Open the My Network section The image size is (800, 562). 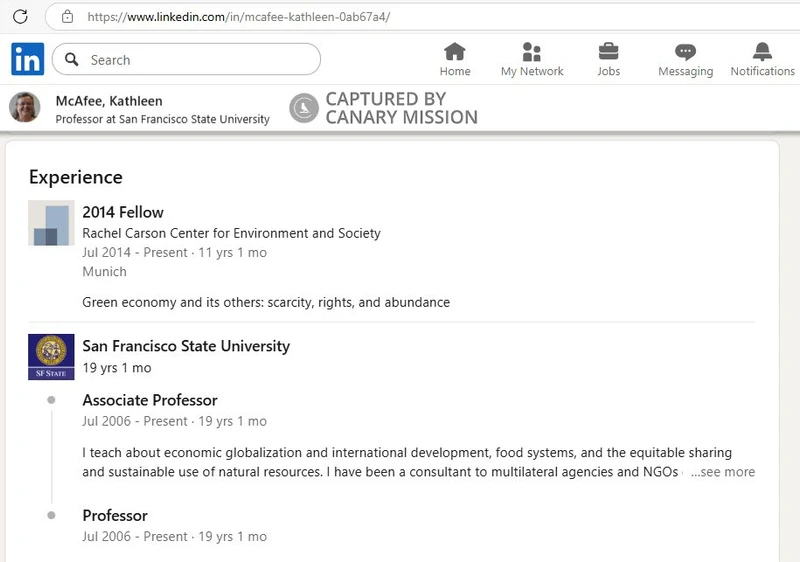coord(532,60)
